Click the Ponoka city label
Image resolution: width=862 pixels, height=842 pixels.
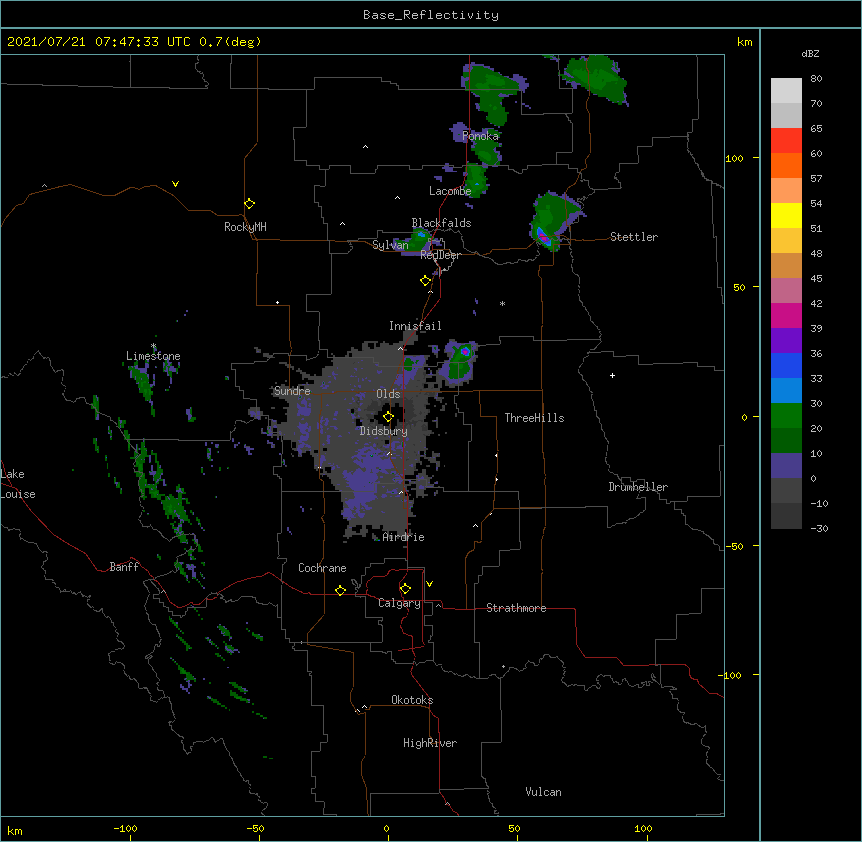[480, 136]
